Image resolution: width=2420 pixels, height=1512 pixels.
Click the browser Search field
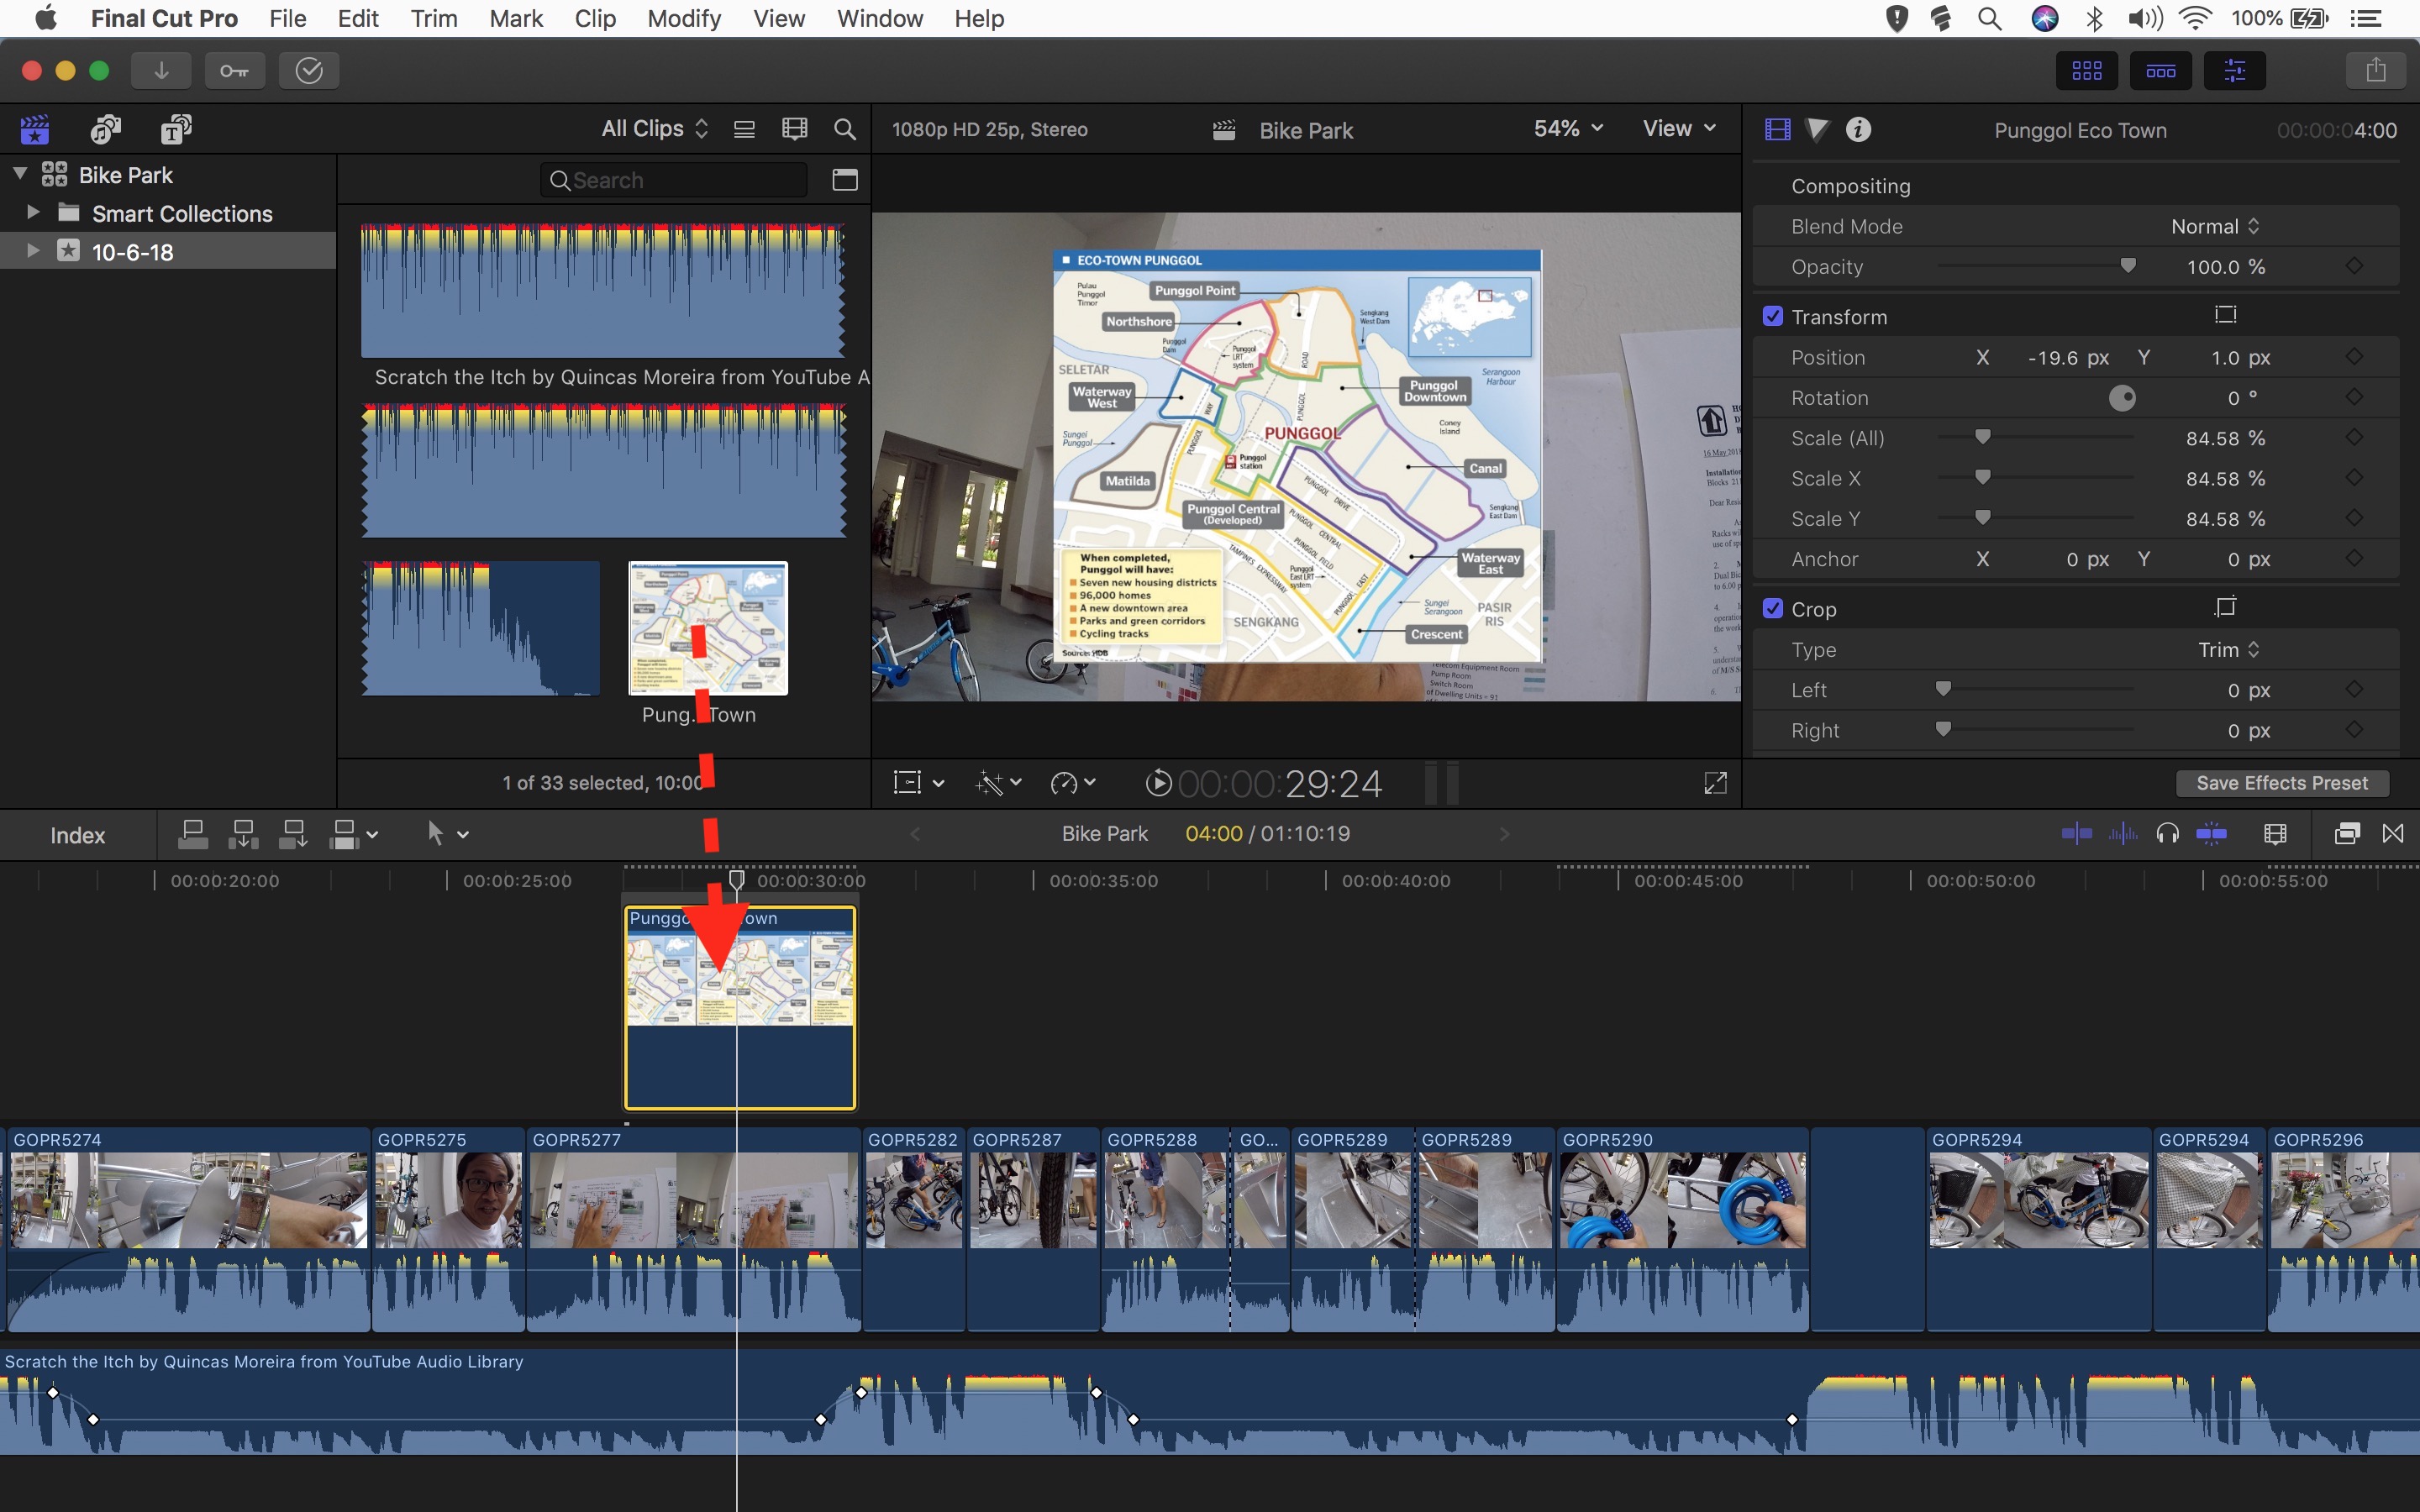(675, 180)
